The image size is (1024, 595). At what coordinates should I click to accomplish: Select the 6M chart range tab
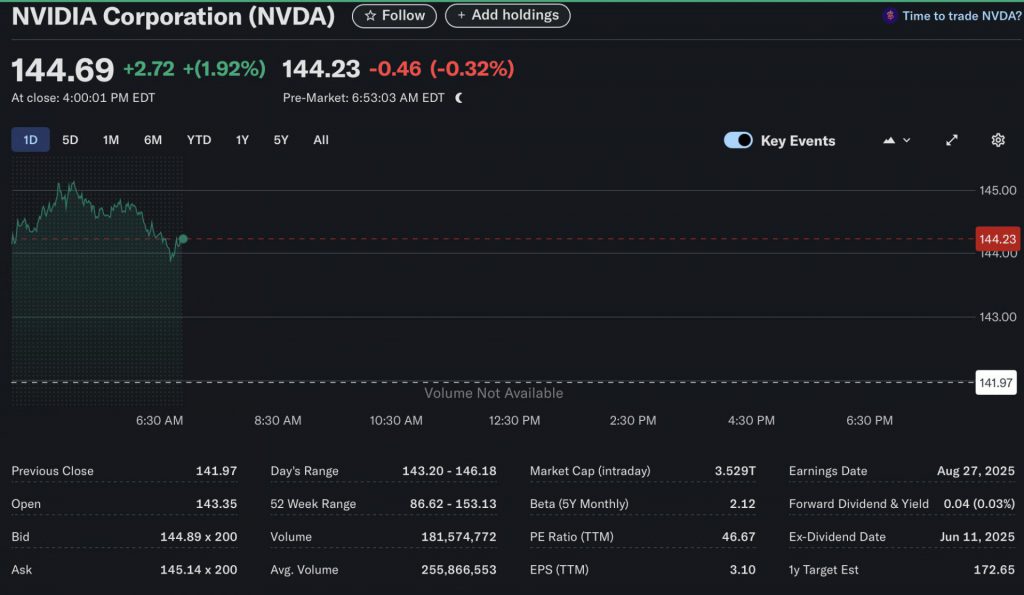pos(153,140)
